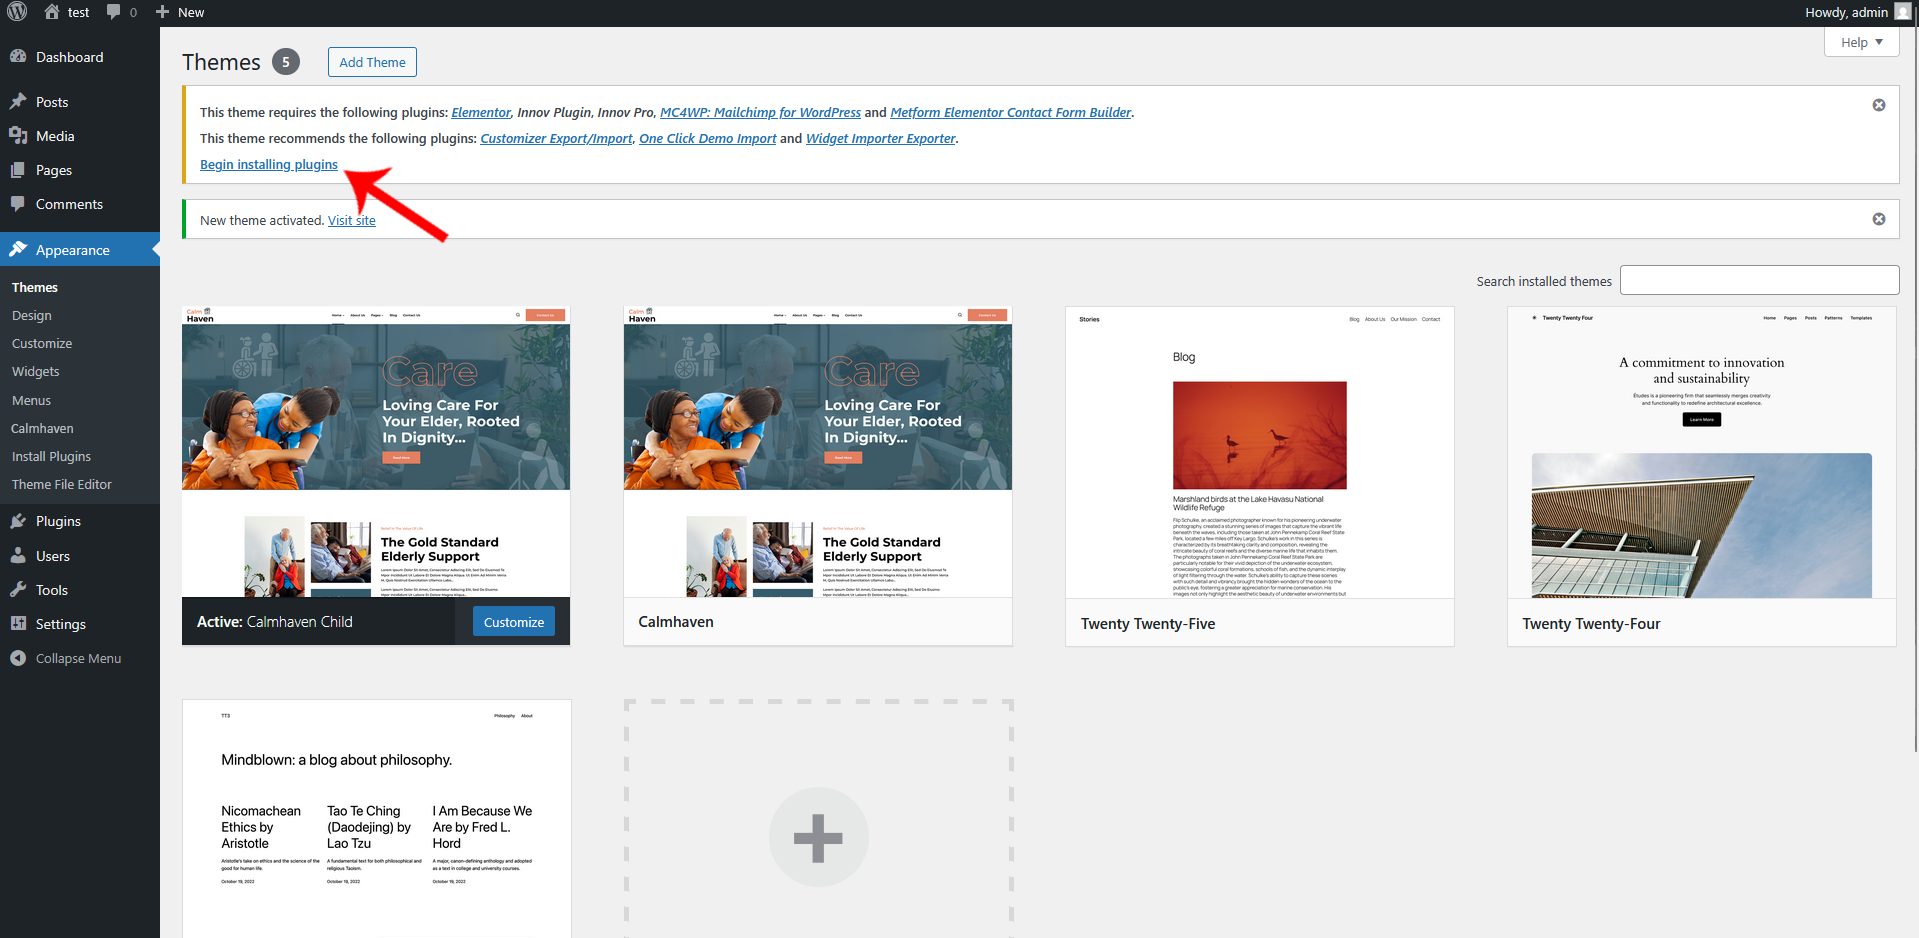1919x938 pixels.
Task: Click the Search installed themes field
Action: pos(1758,280)
